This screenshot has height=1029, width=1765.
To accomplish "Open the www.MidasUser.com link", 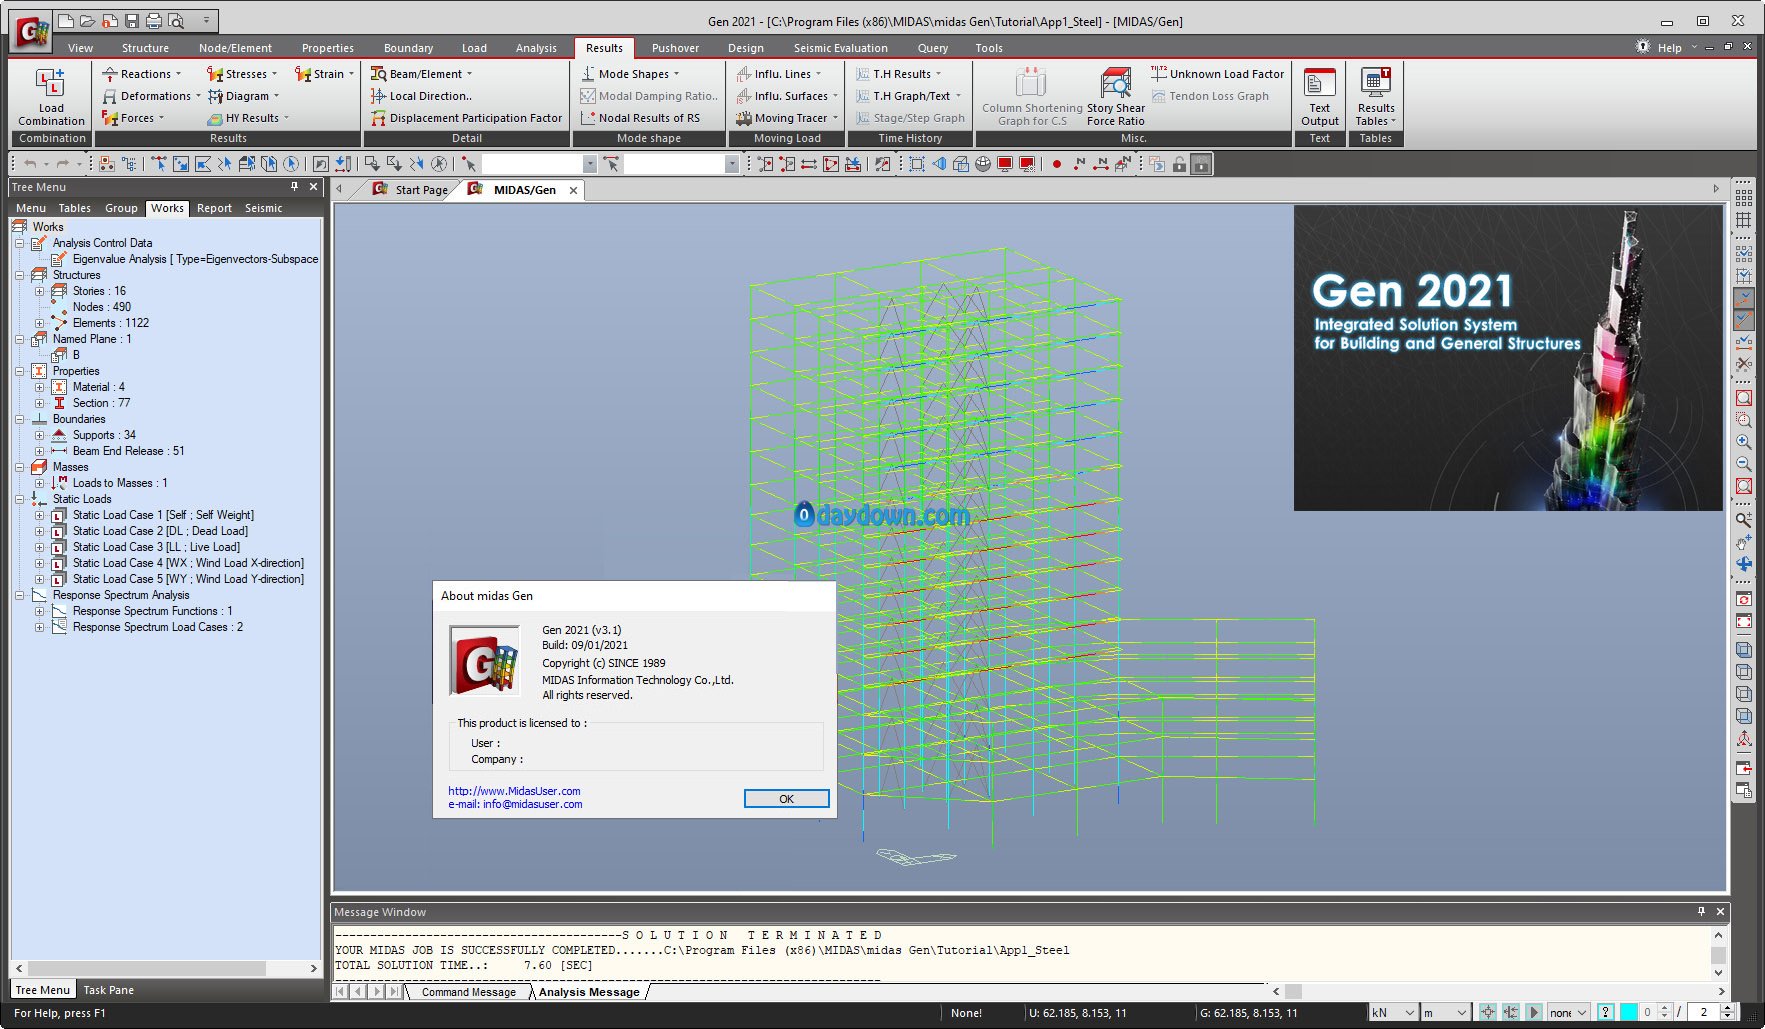I will click(x=514, y=791).
